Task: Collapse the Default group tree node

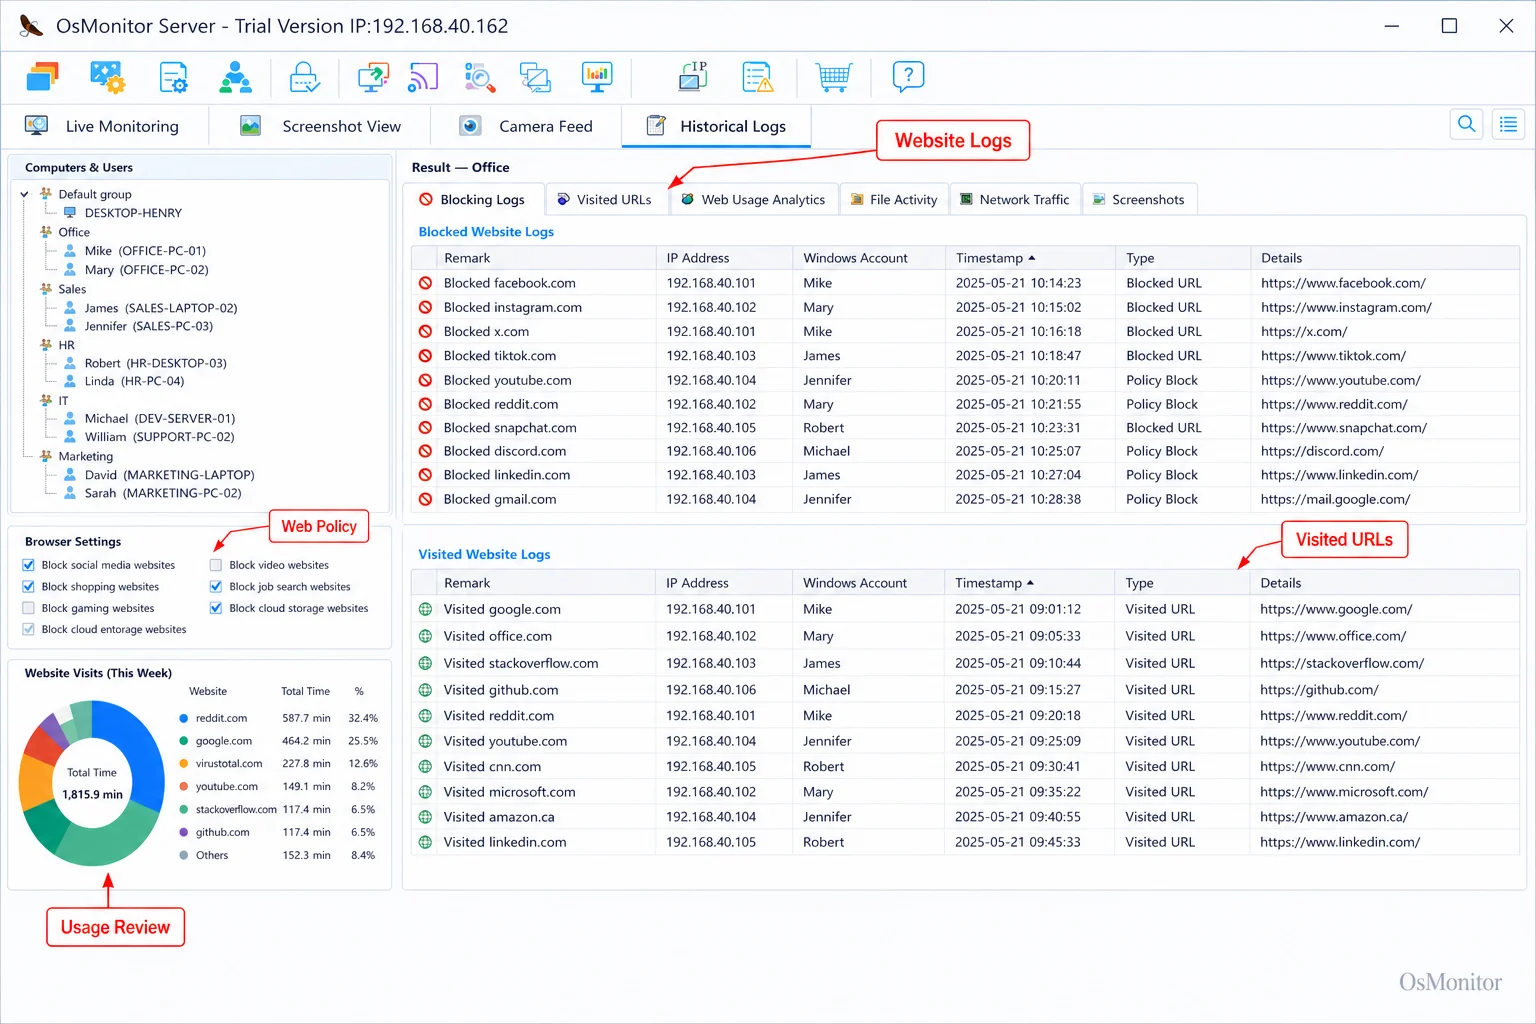Action: point(24,195)
